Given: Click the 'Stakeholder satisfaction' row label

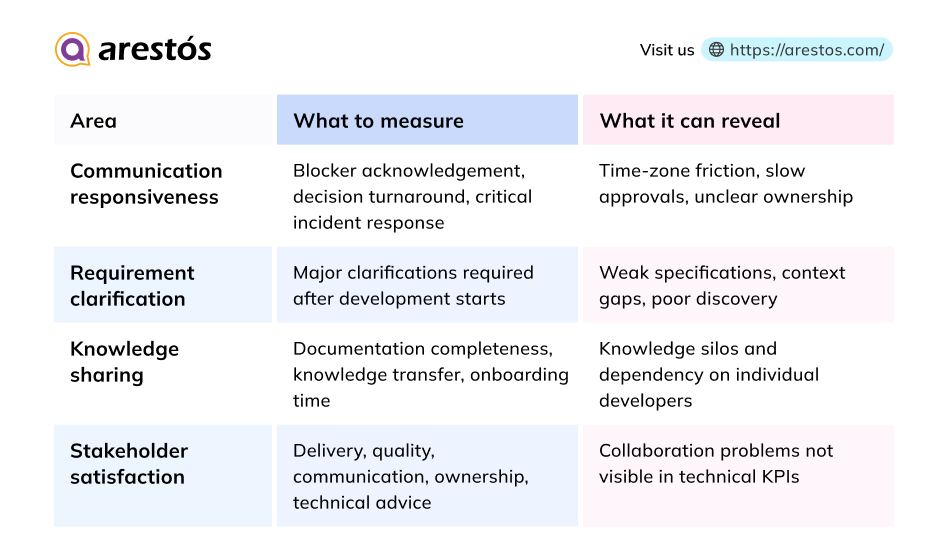Looking at the screenshot, I should [x=129, y=464].
